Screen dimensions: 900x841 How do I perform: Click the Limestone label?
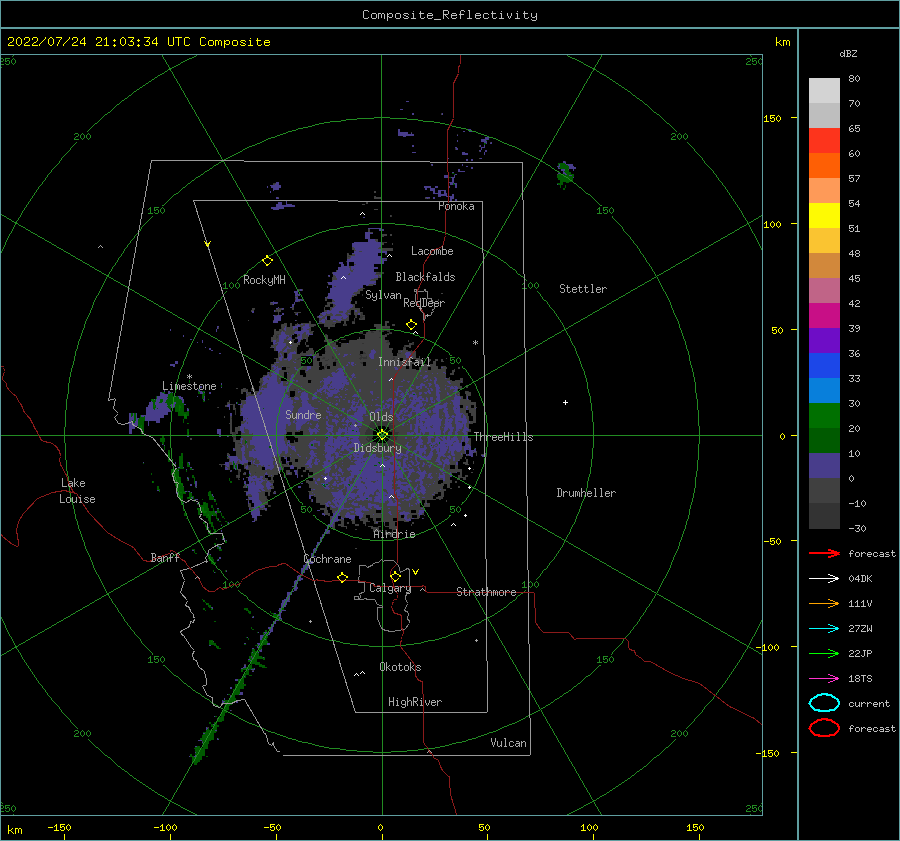(x=189, y=386)
